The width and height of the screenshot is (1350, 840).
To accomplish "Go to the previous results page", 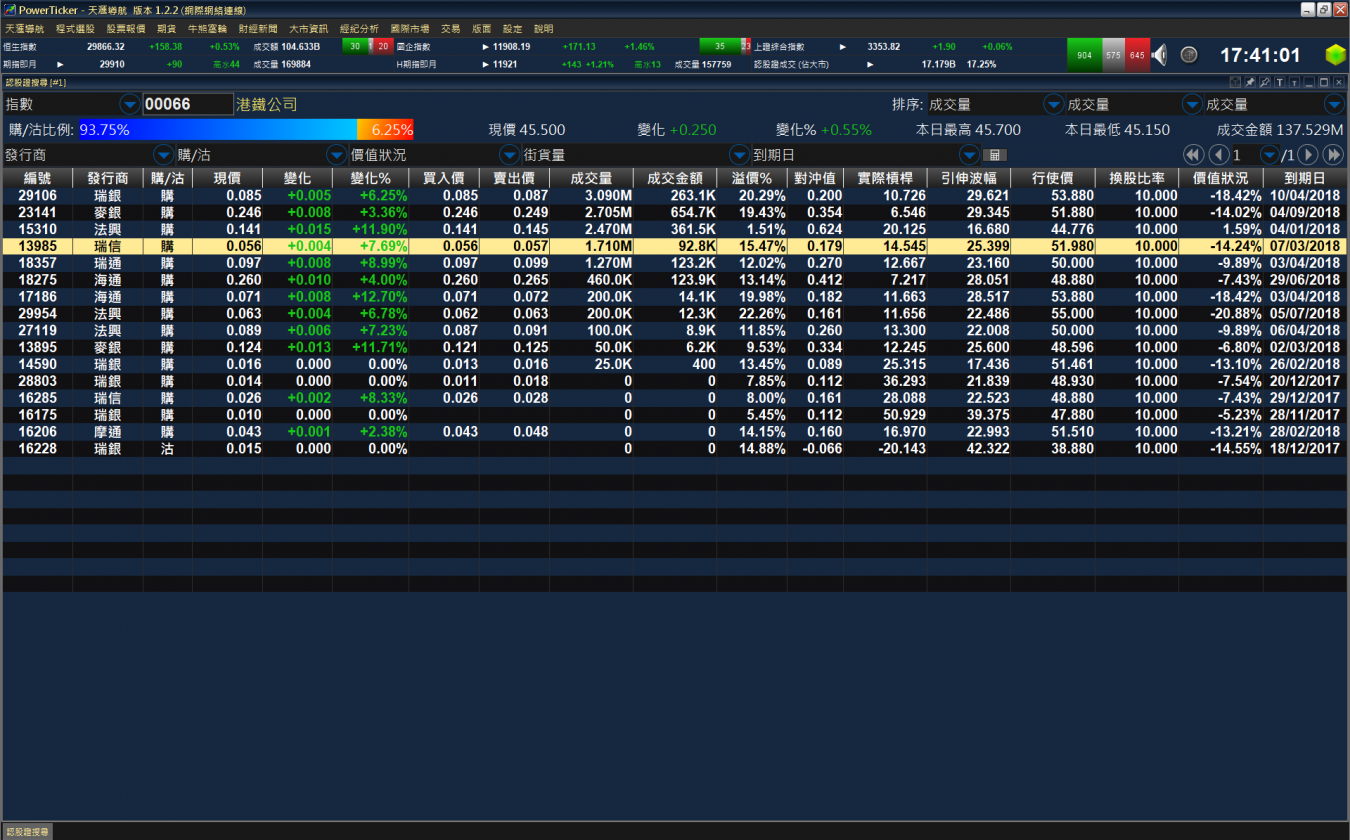I will (1218, 155).
